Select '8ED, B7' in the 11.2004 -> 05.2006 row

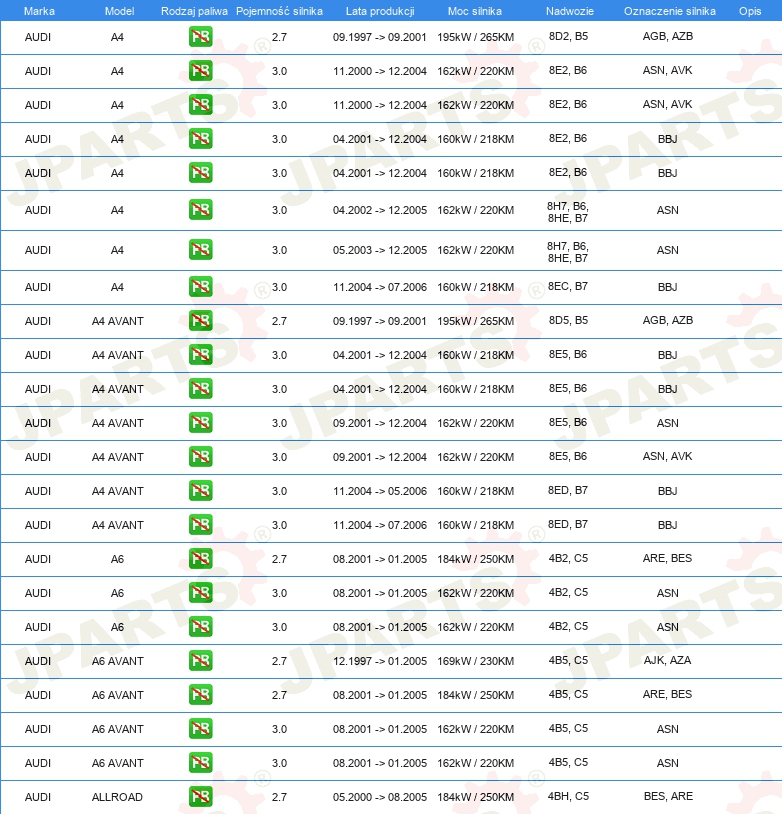point(568,491)
